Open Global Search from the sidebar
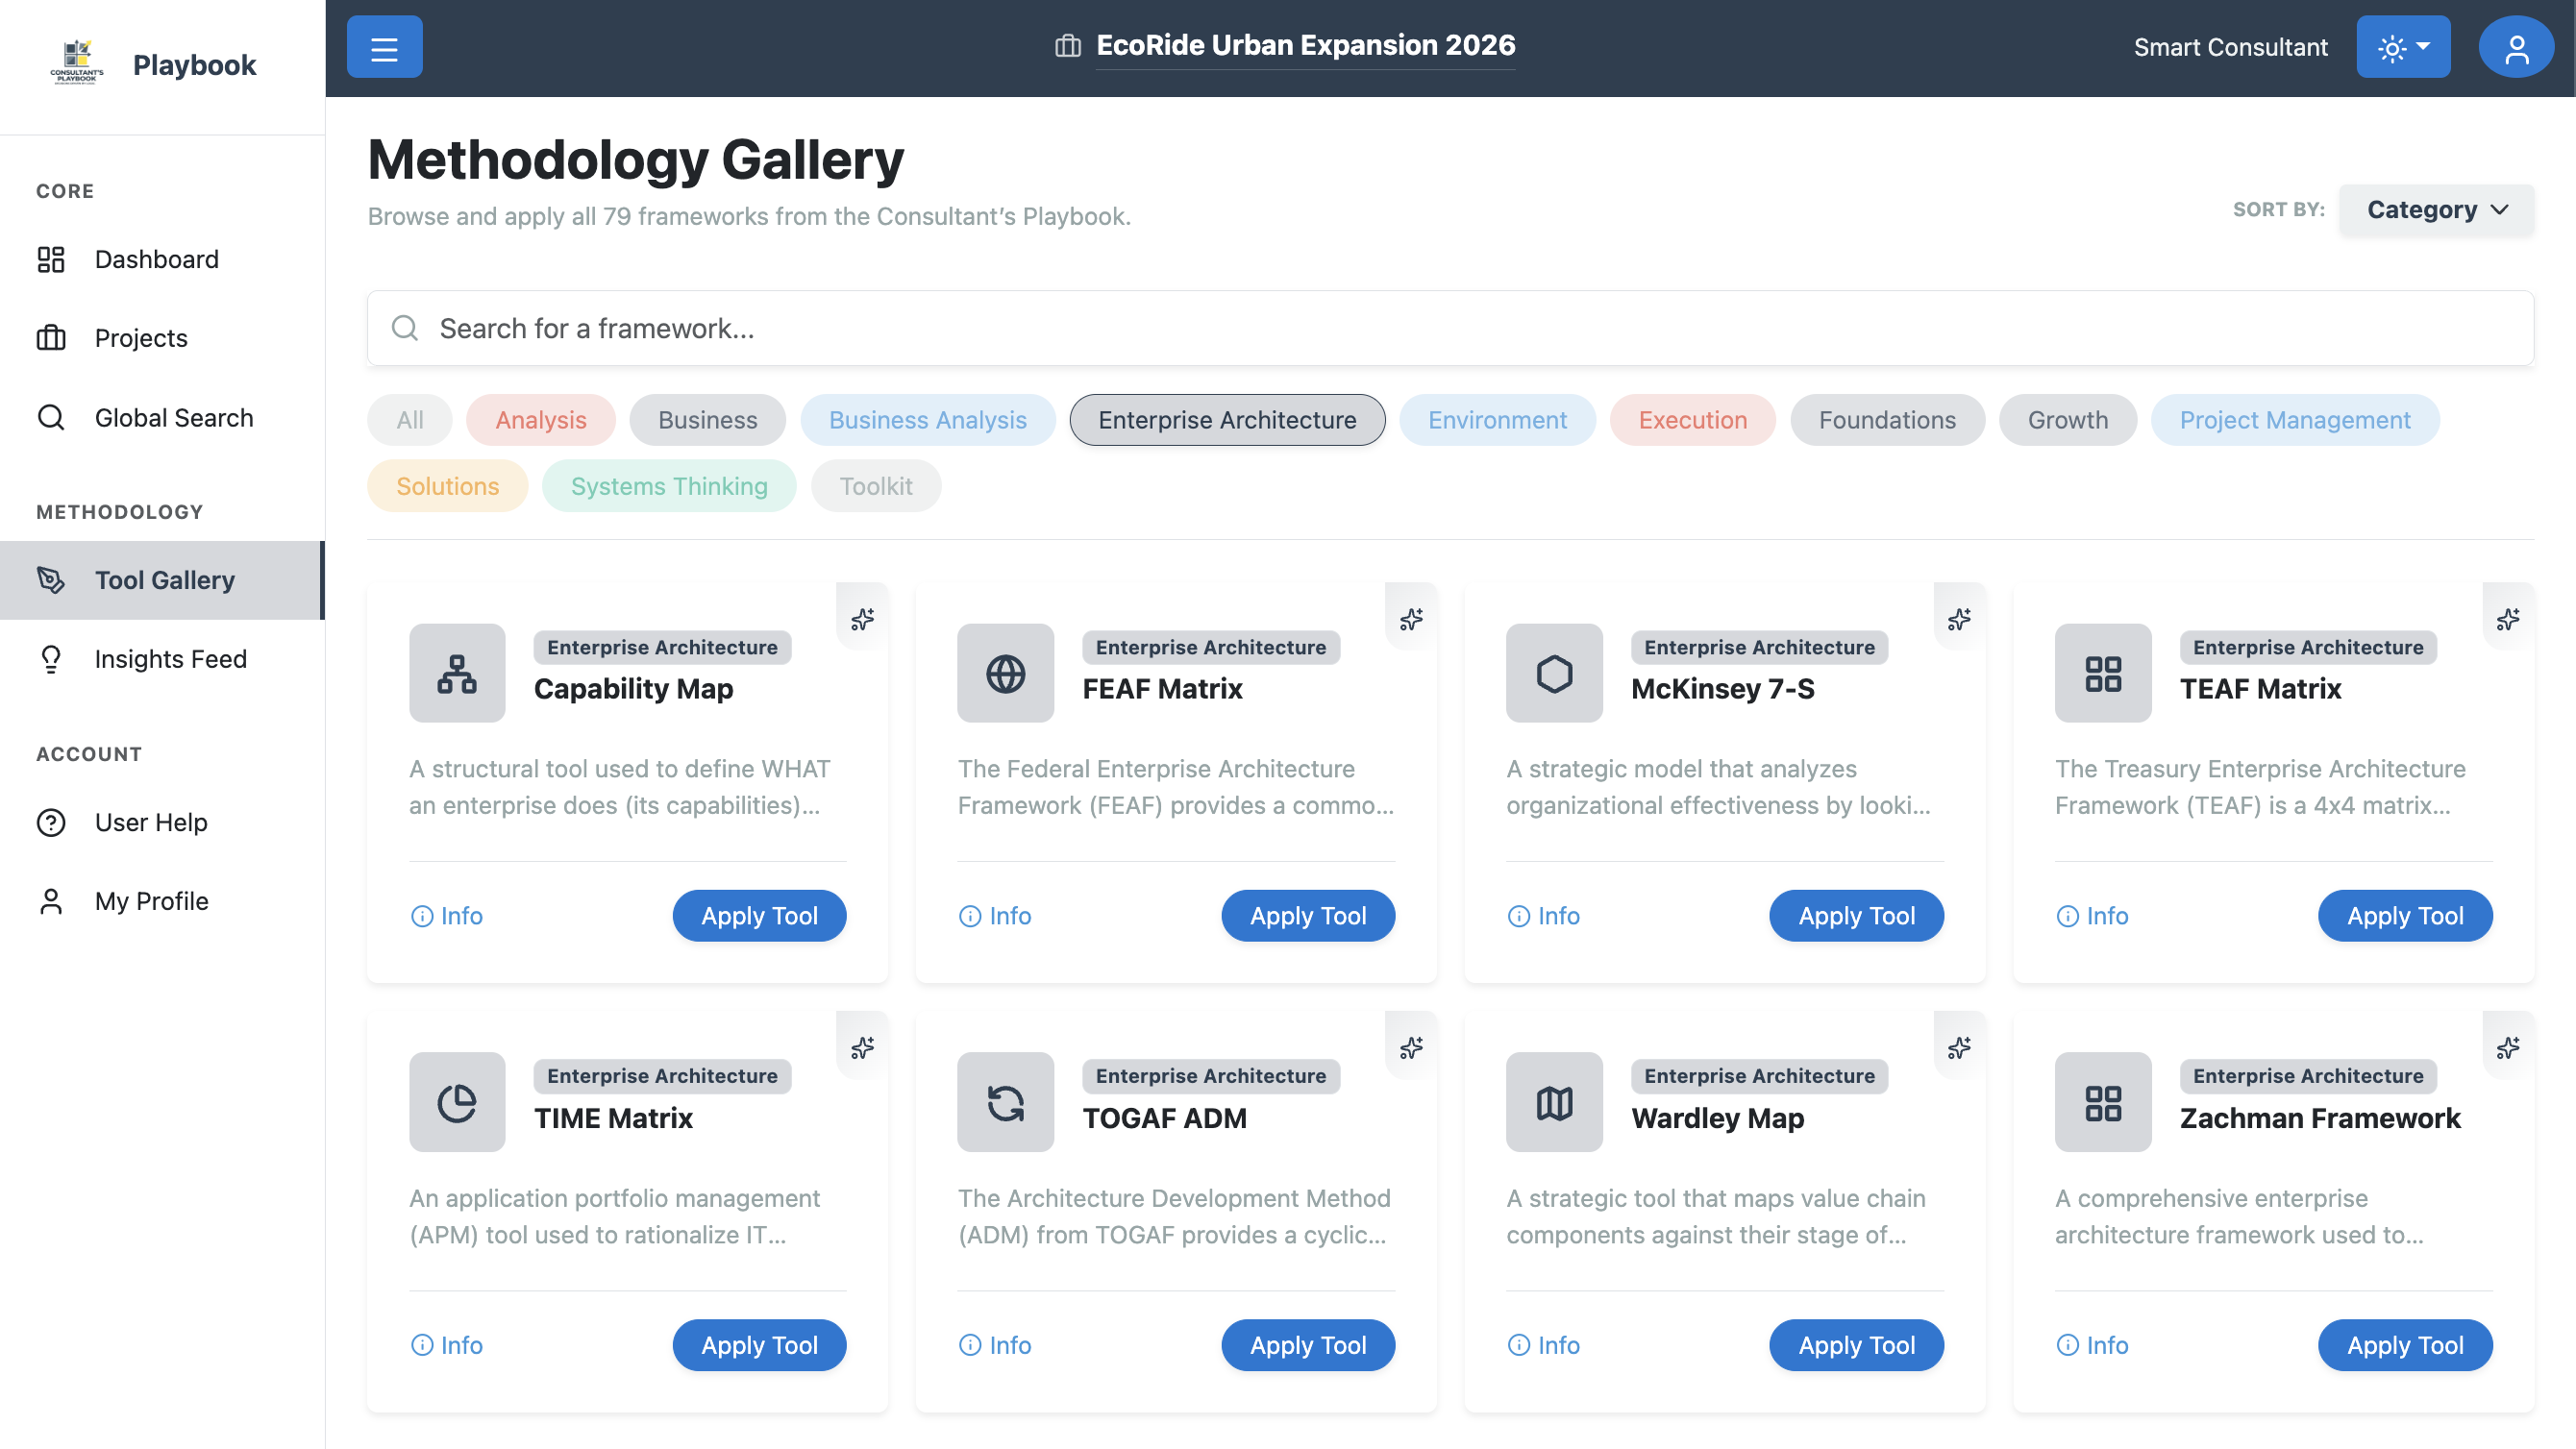Viewport: 2576px width, 1449px height. 174,417
